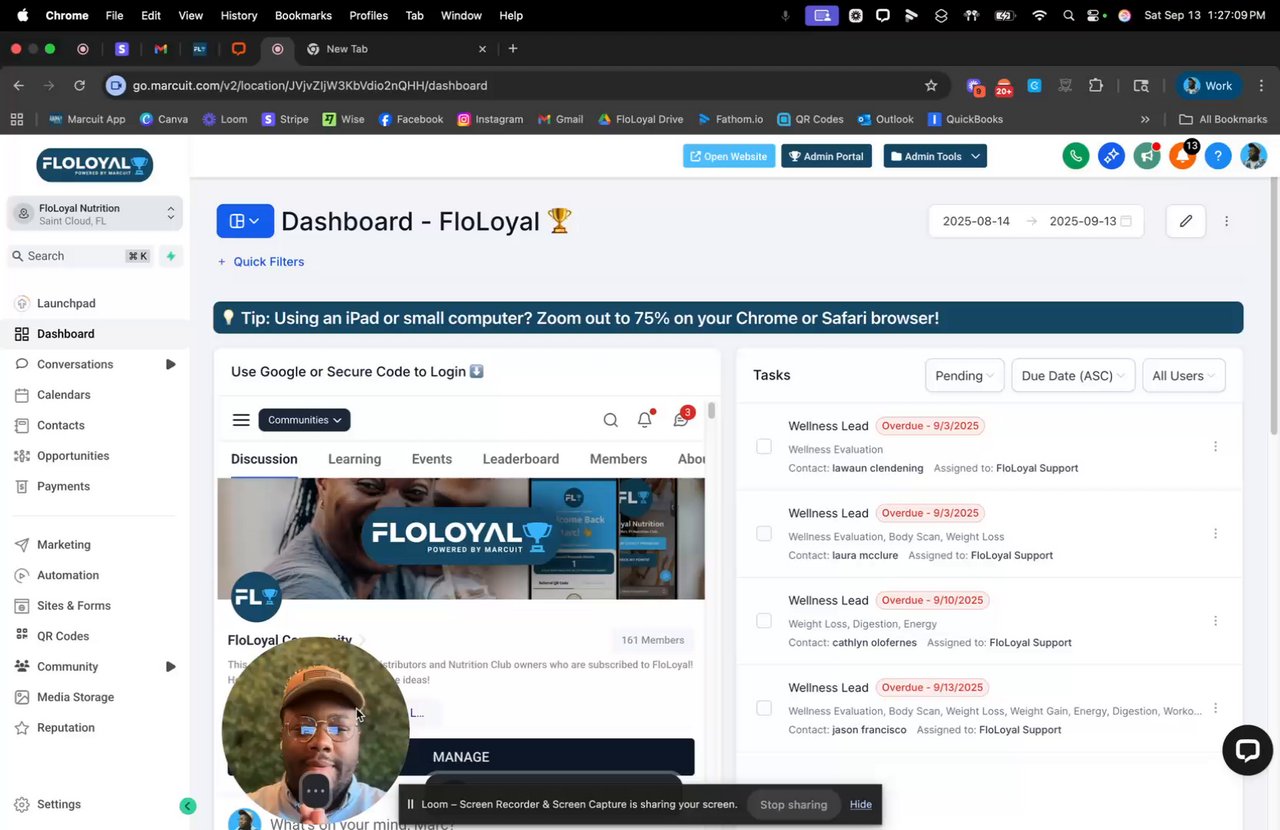
Task: Open three-dot menu for cathlyn olofernes task
Action: click(x=1215, y=621)
